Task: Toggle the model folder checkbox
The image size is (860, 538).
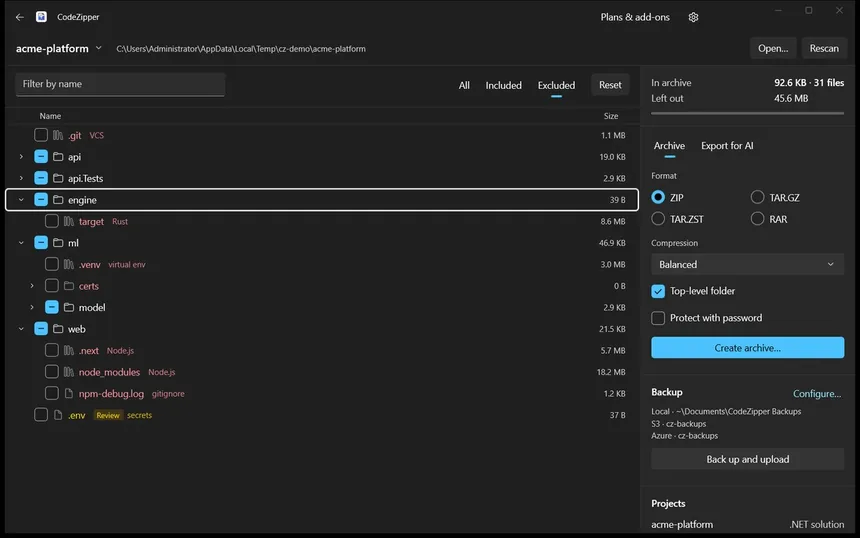Action: 52,308
